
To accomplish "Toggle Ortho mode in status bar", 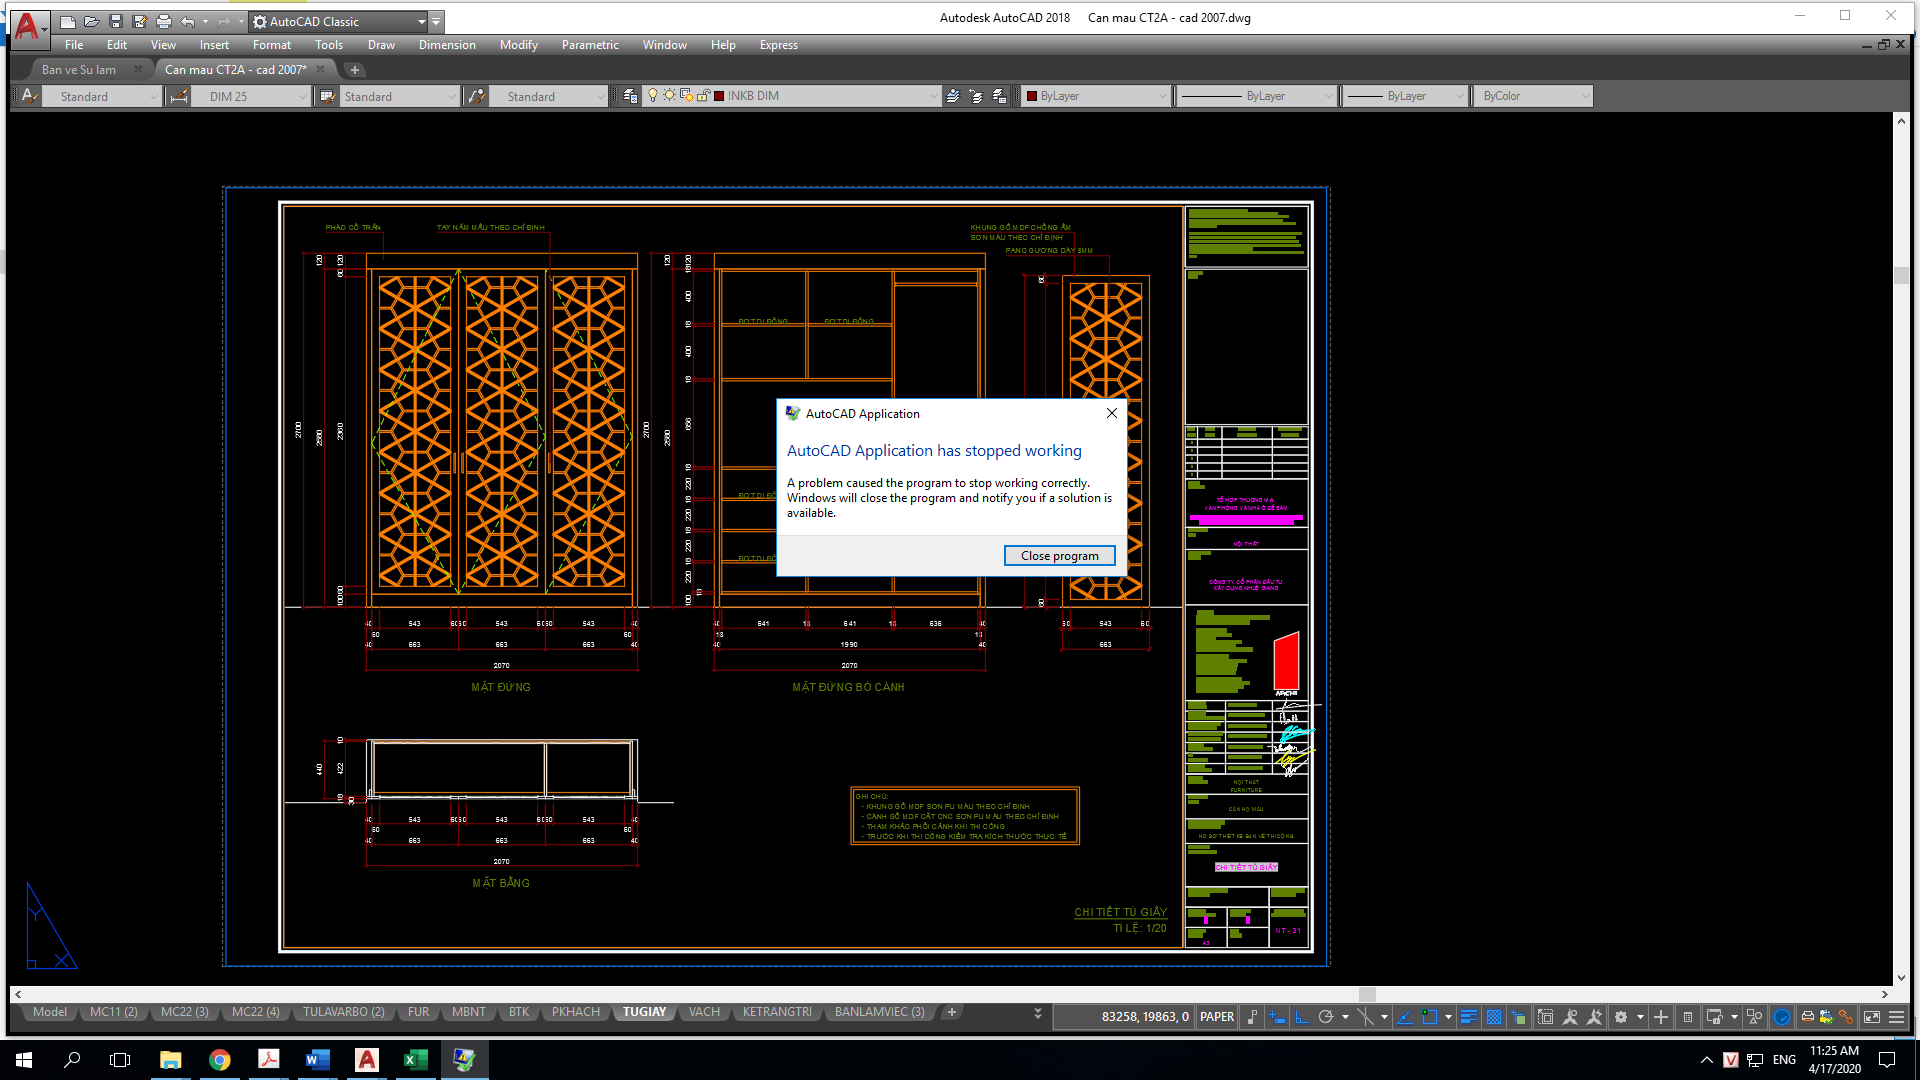I will (1302, 1017).
